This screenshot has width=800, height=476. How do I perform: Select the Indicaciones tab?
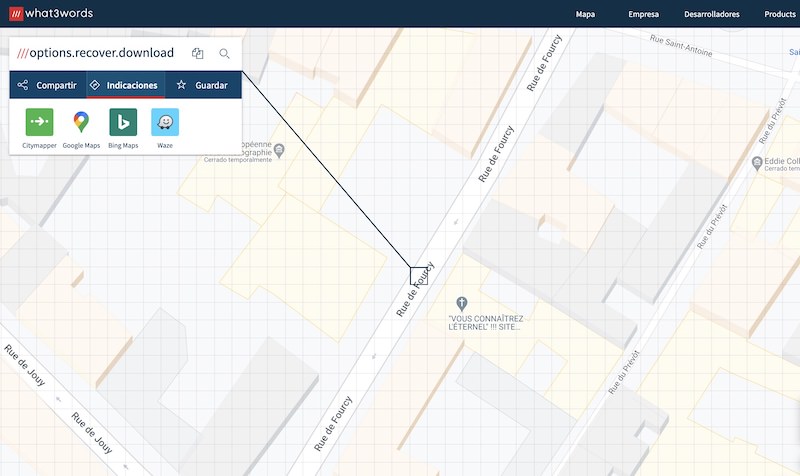(x=126, y=85)
